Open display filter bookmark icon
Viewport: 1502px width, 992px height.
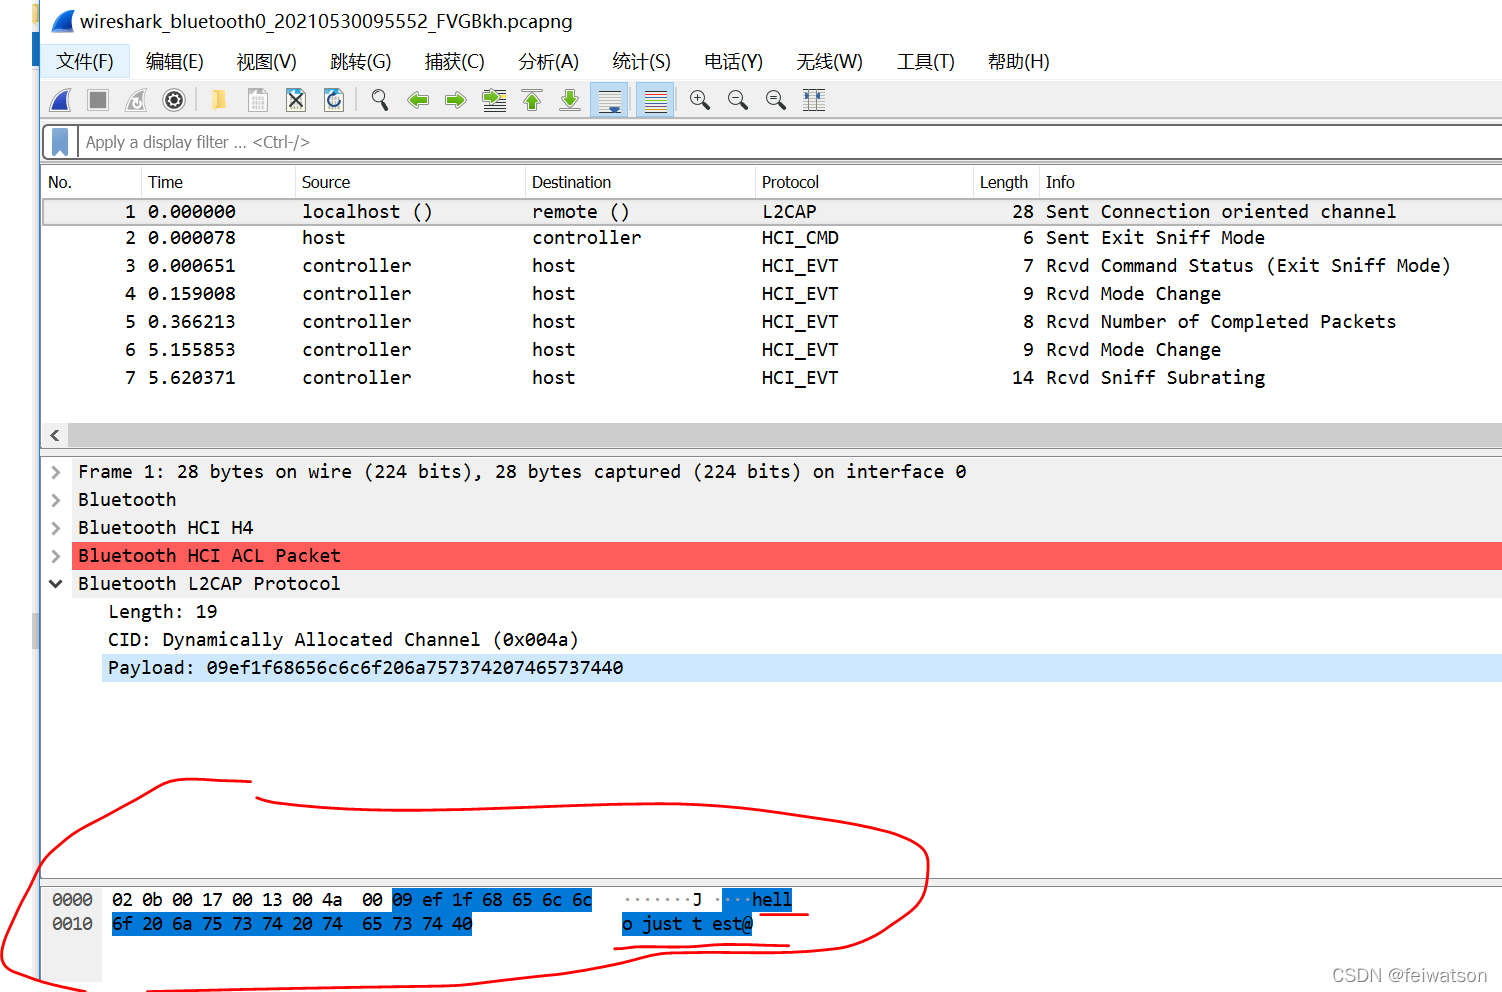click(x=60, y=142)
